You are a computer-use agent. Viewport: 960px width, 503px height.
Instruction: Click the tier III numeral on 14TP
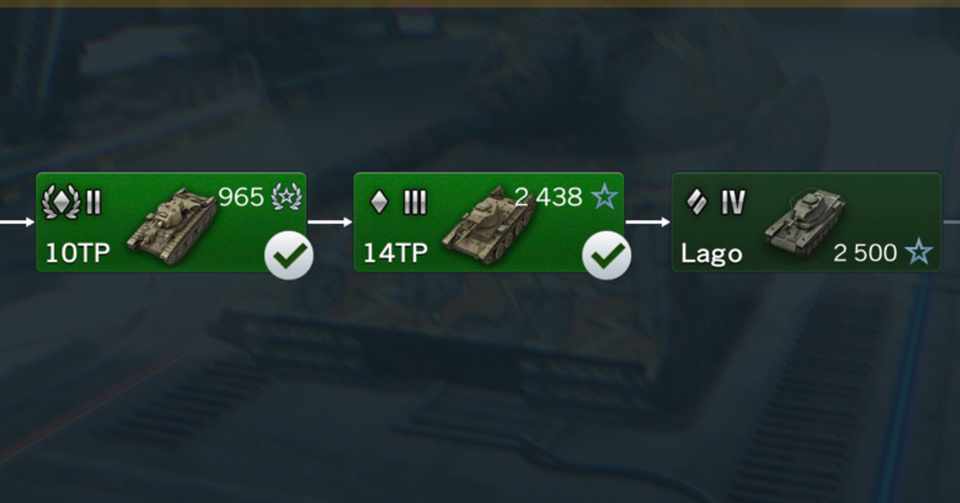click(415, 202)
